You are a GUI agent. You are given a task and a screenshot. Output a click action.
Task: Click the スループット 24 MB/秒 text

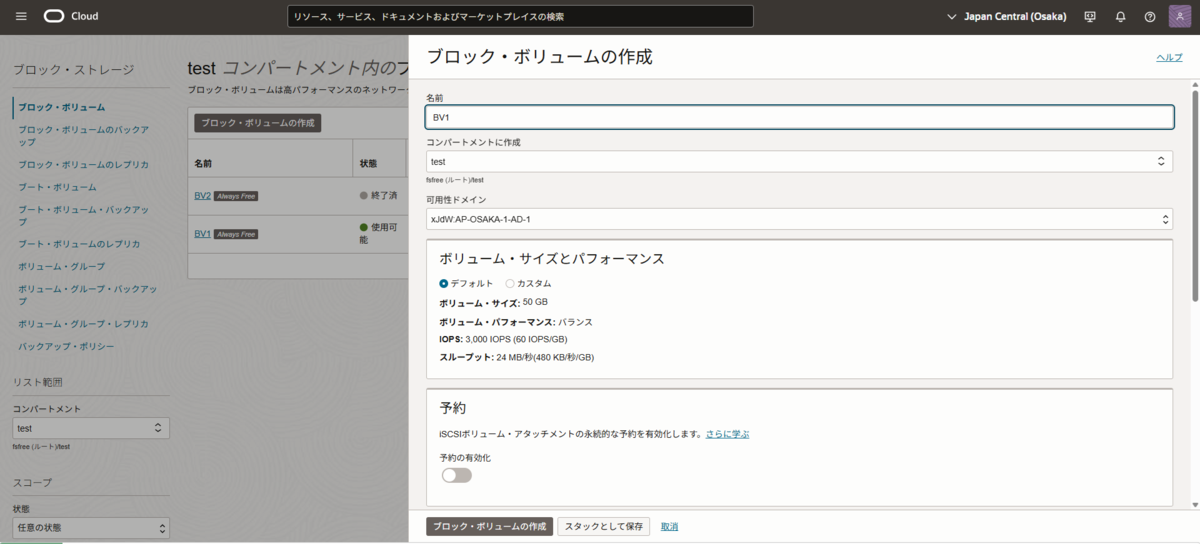517,357
